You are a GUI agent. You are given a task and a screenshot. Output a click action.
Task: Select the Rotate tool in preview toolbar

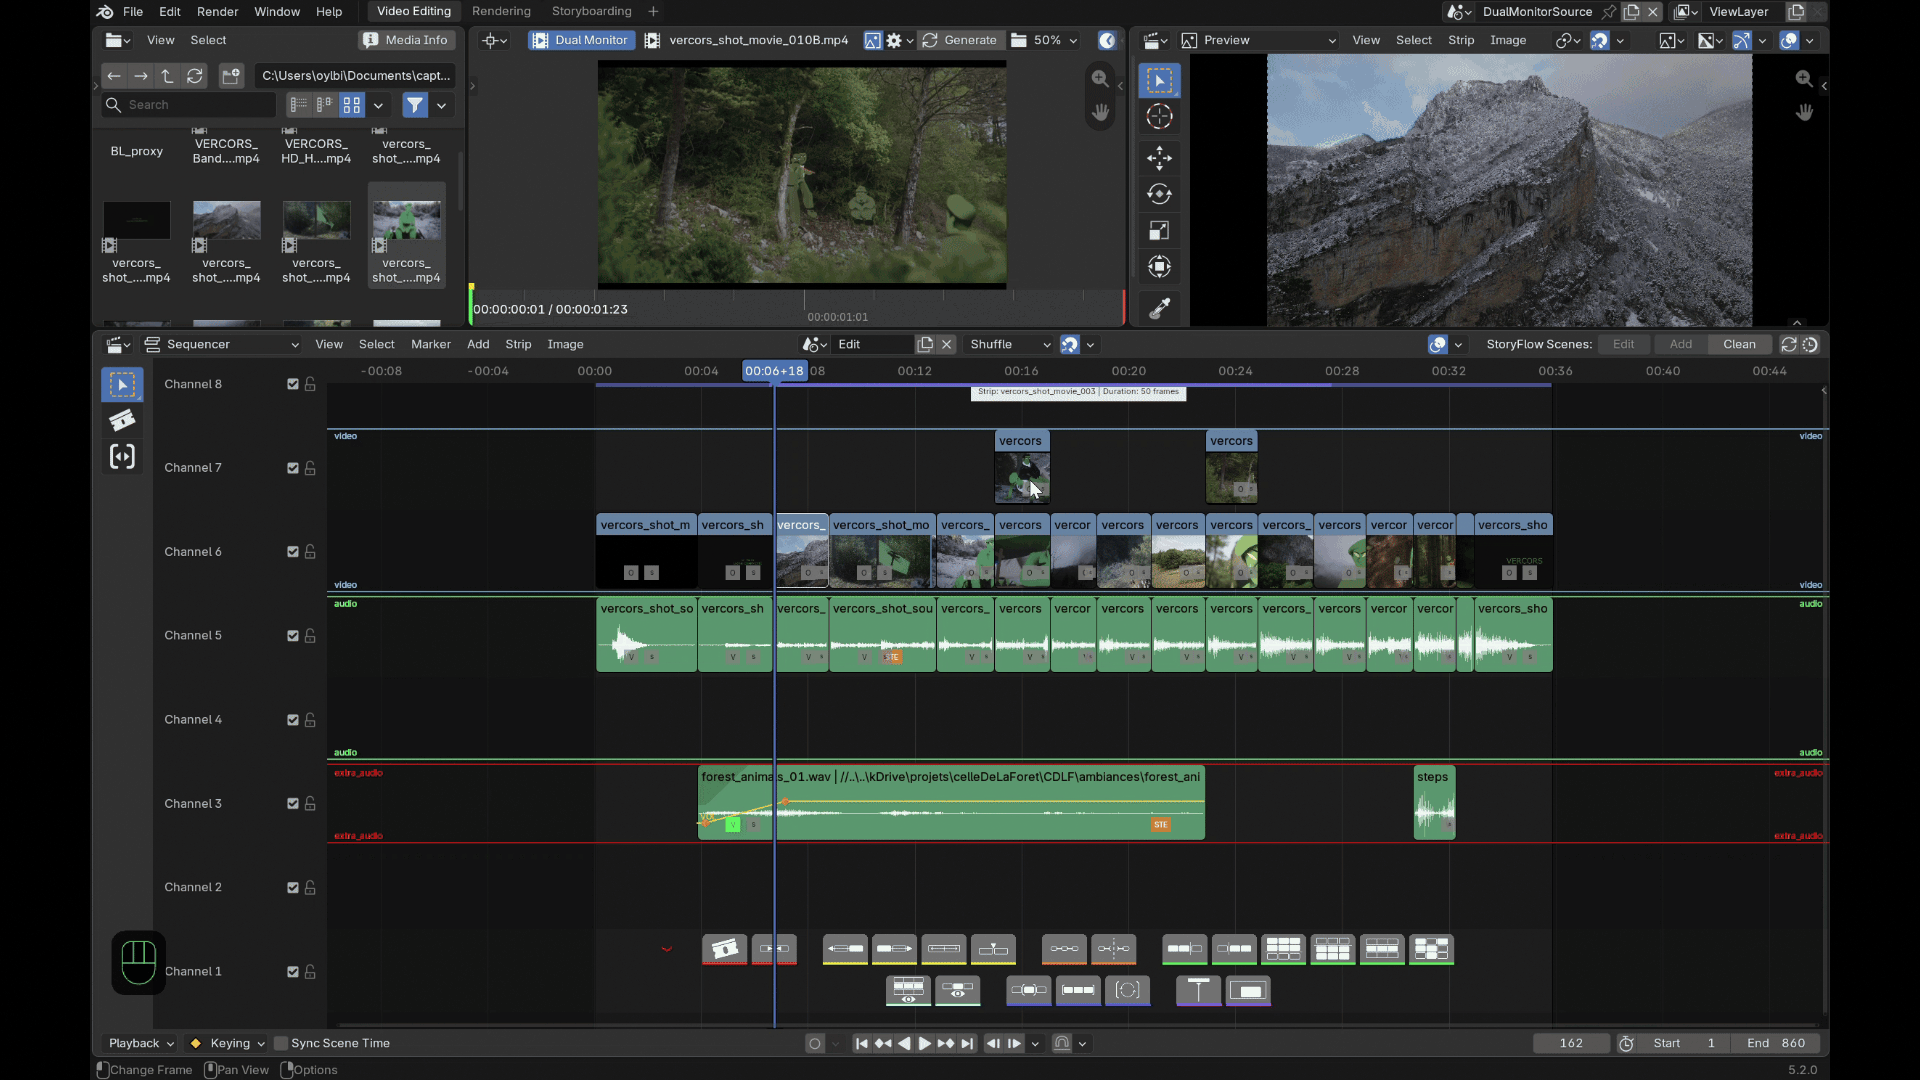tap(1159, 194)
